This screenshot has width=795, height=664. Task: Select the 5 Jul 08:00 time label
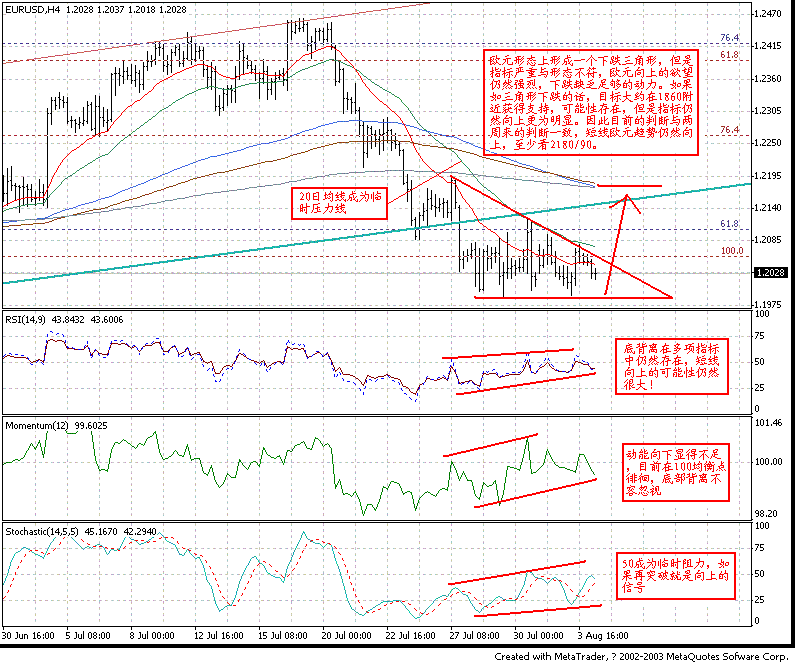pyautogui.click(x=88, y=636)
